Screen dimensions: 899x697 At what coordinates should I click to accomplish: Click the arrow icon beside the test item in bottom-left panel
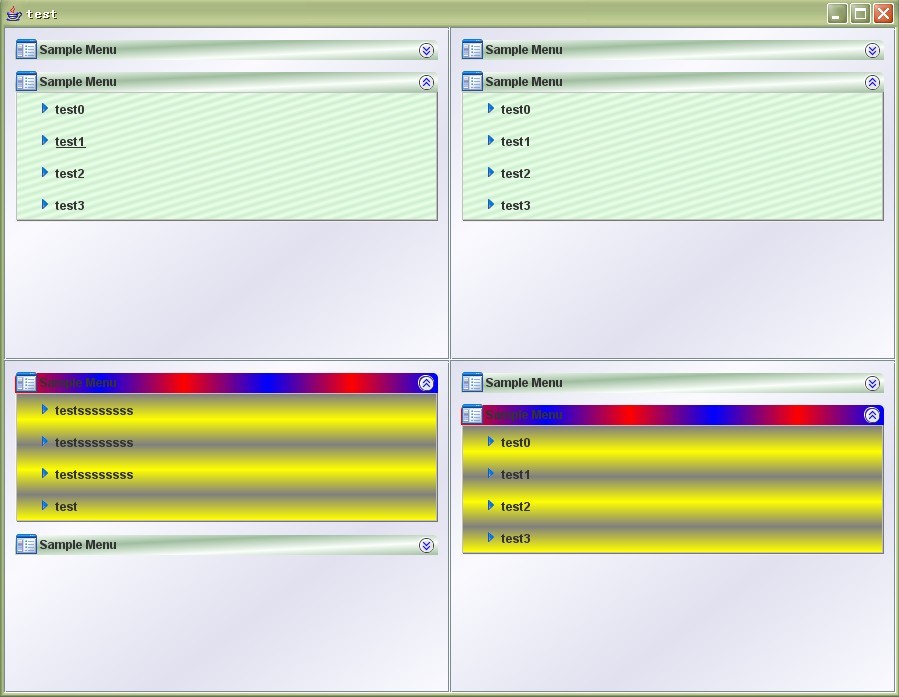tap(44, 506)
